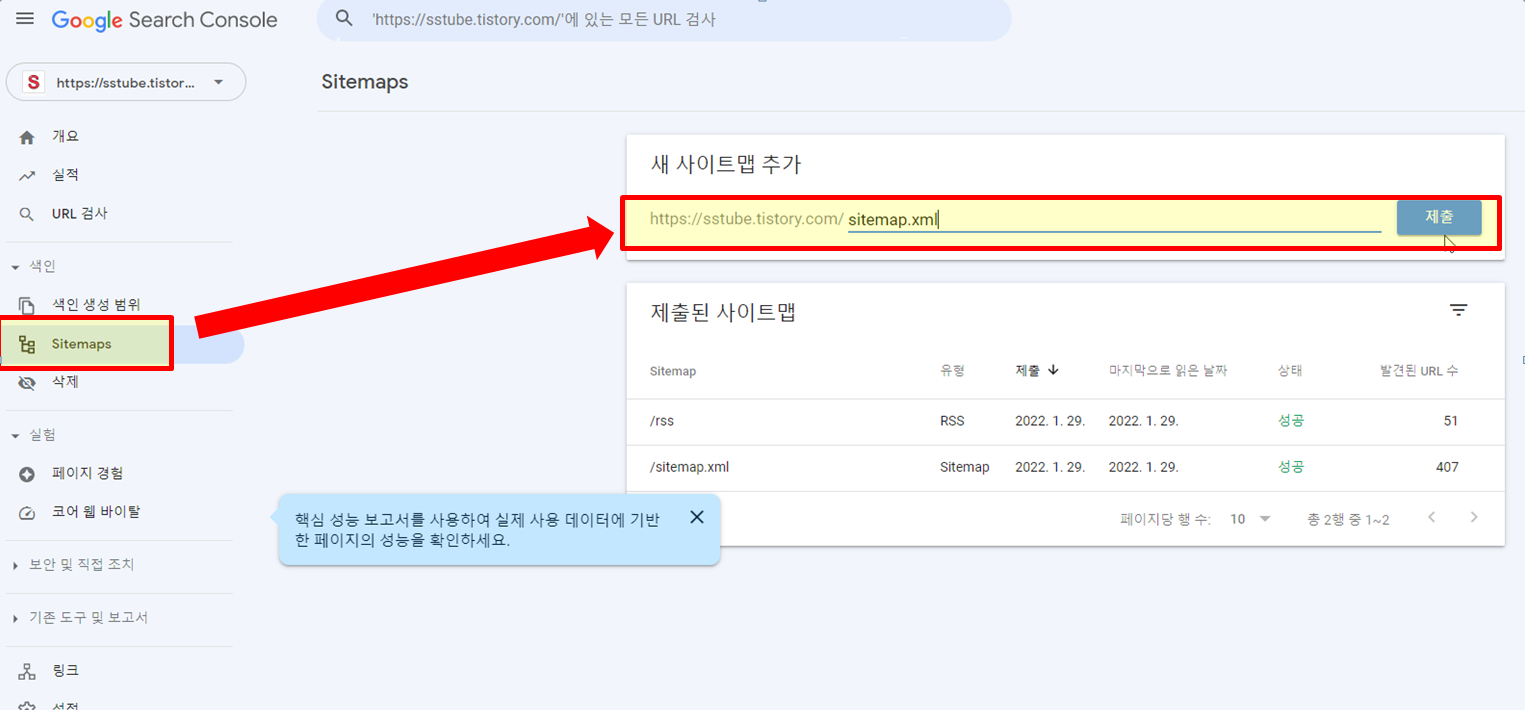Click the pages icon beside 색인 생성 범위
This screenshot has width=1525, height=710.
(27, 305)
